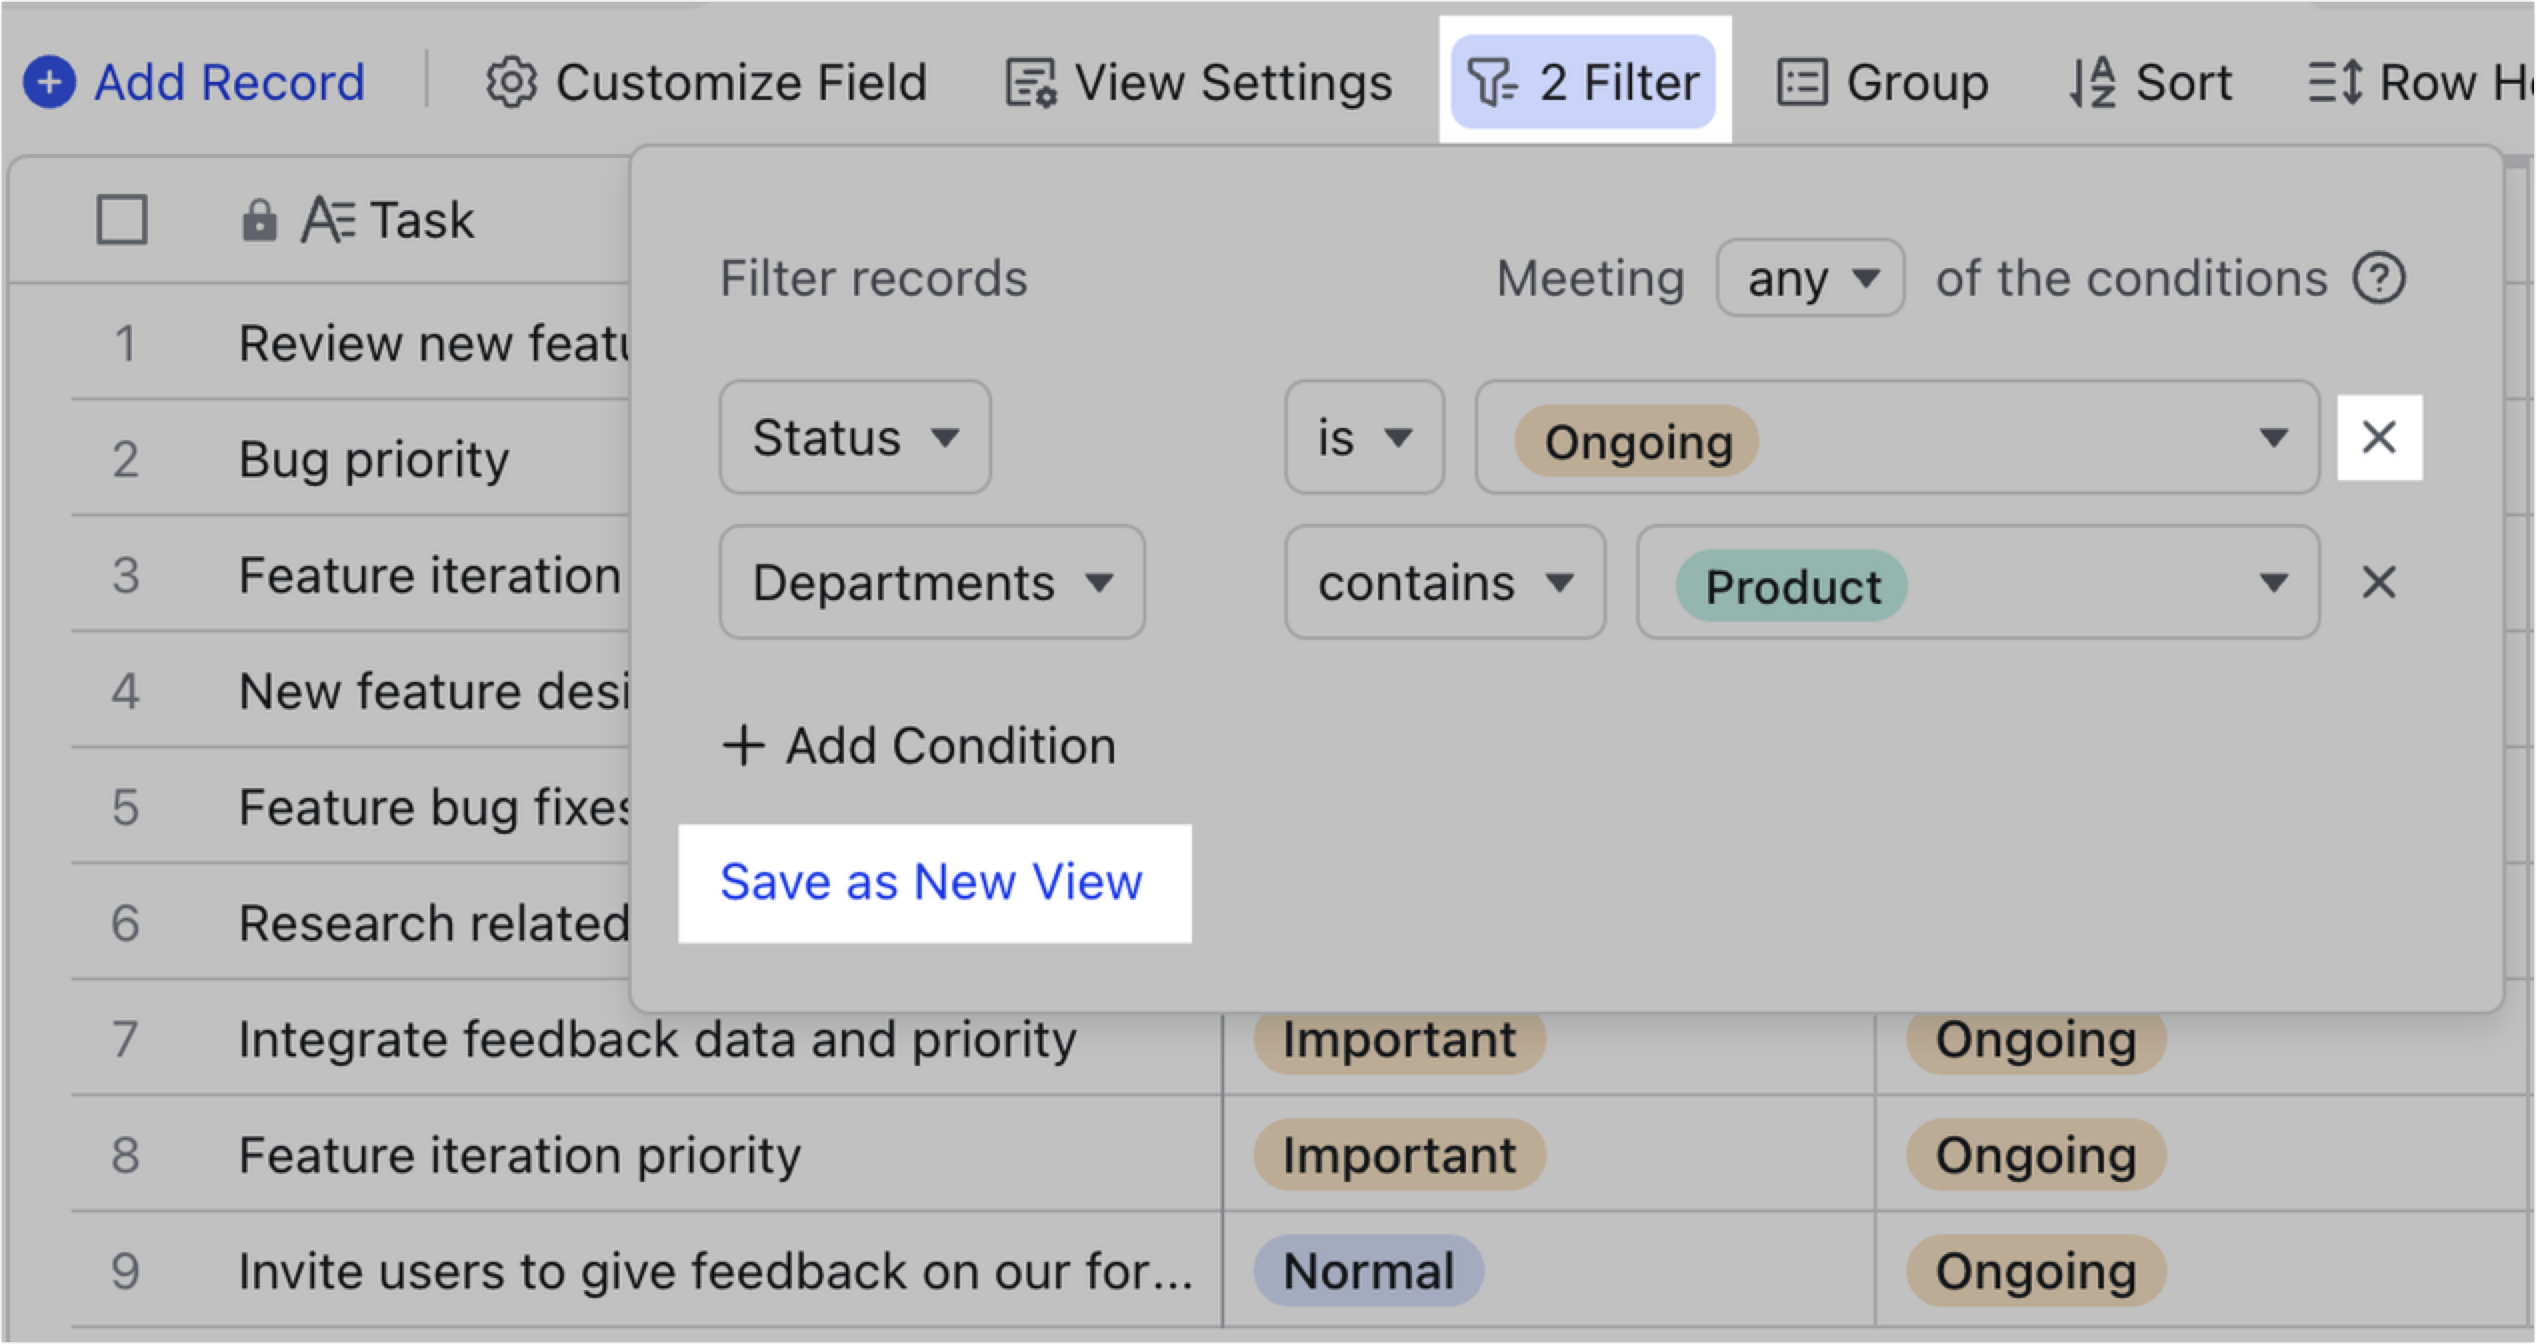Click the Ongoing tag in filter value
The image size is (2536, 1344).
pos(1637,441)
